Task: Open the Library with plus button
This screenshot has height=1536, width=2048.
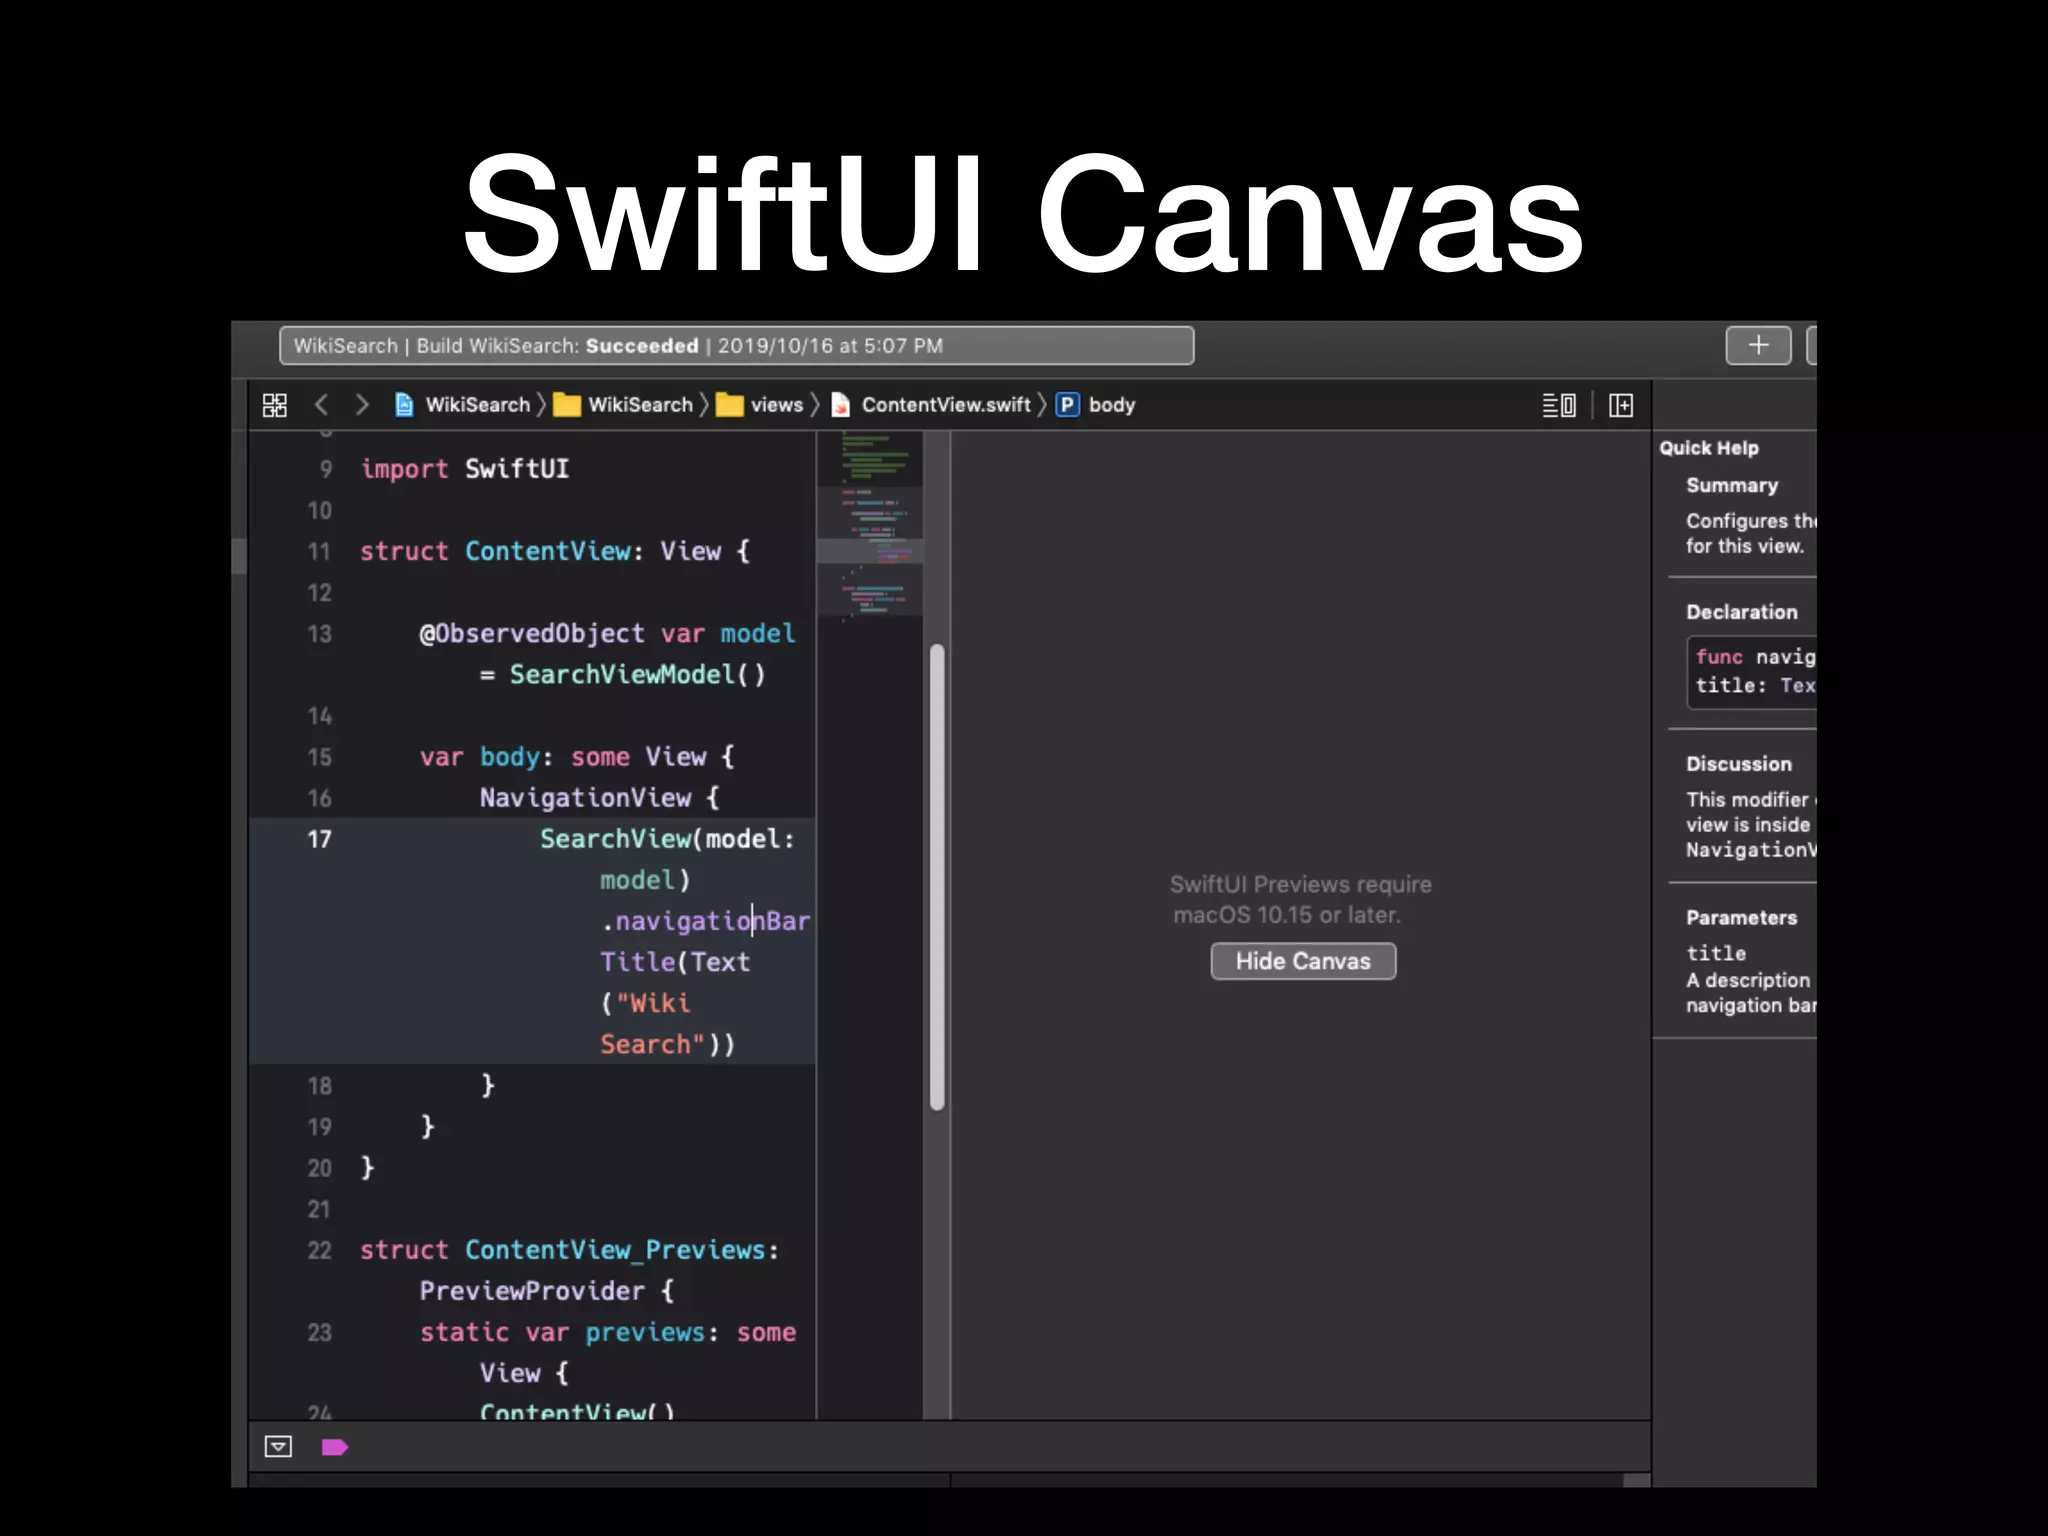Action: (1758, 346)
